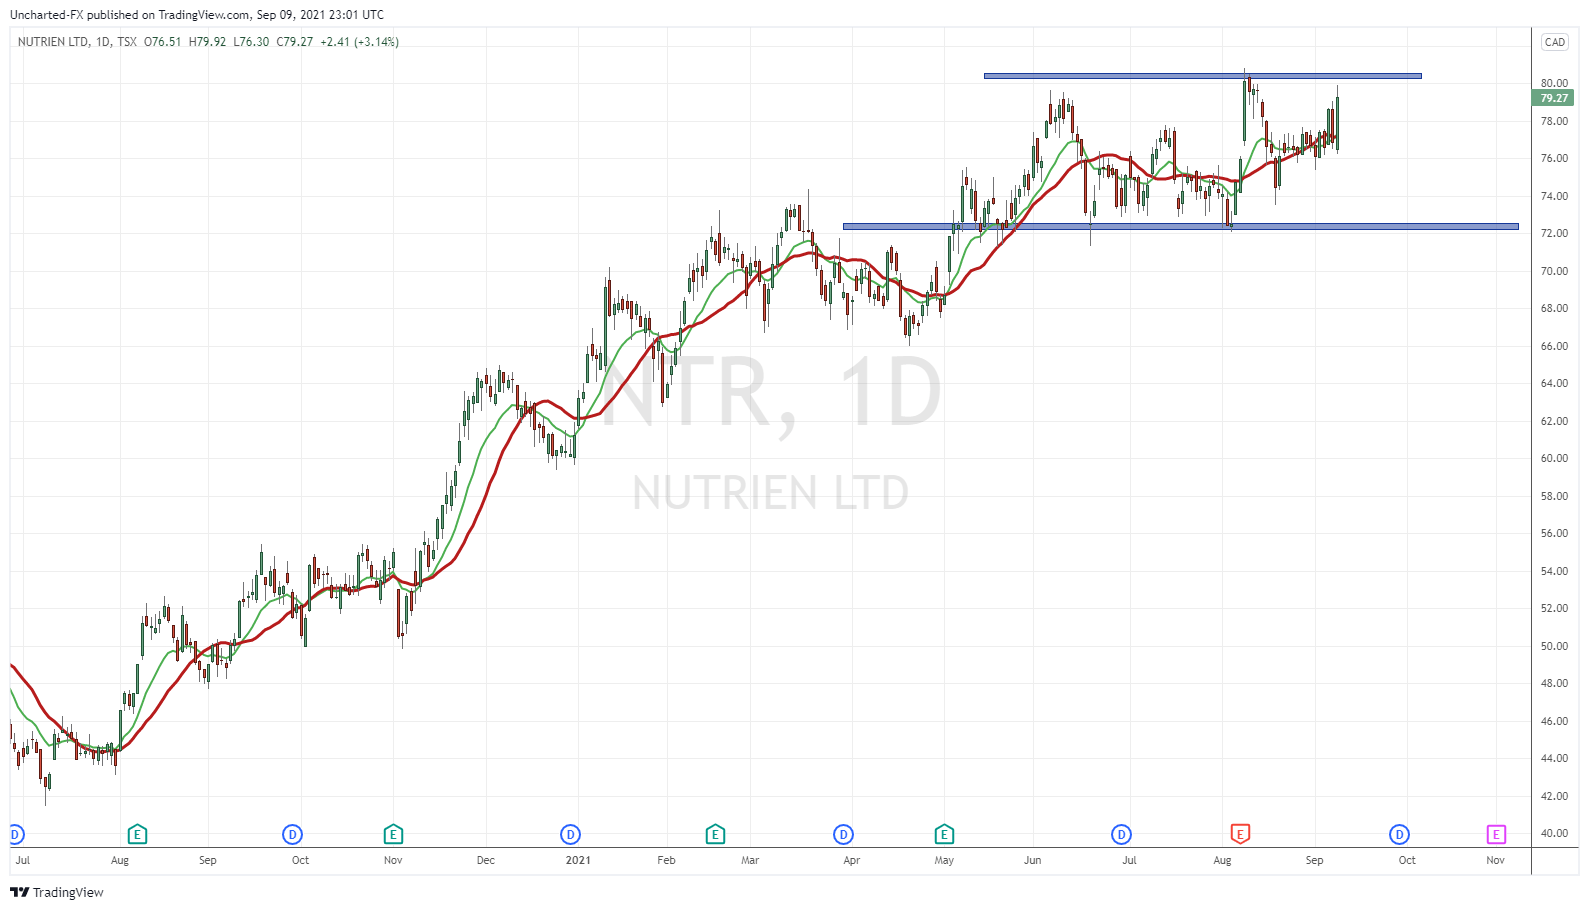Click the low value L76.30
The width and height of the screenshot is (1589, 910).
coord(251,42)
